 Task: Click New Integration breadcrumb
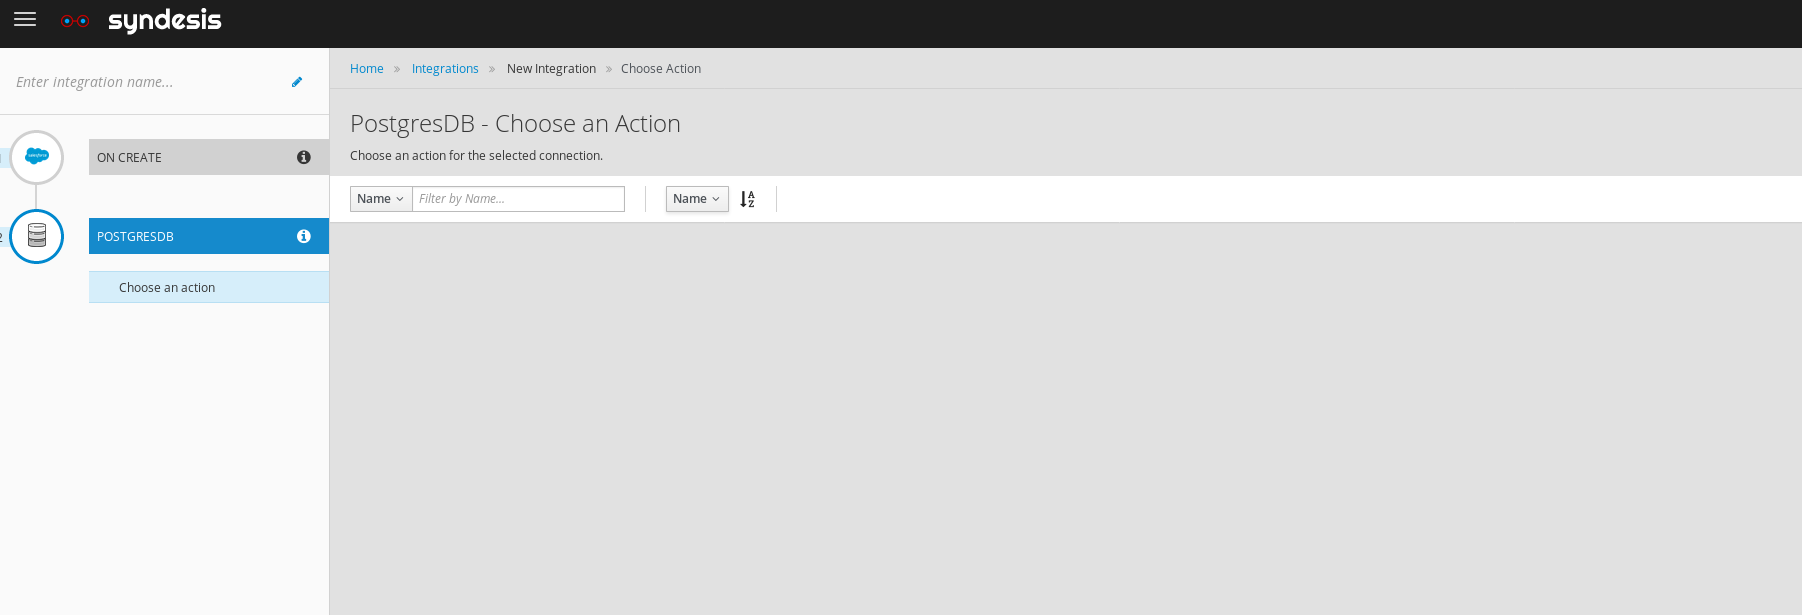[x=551, y=69]
